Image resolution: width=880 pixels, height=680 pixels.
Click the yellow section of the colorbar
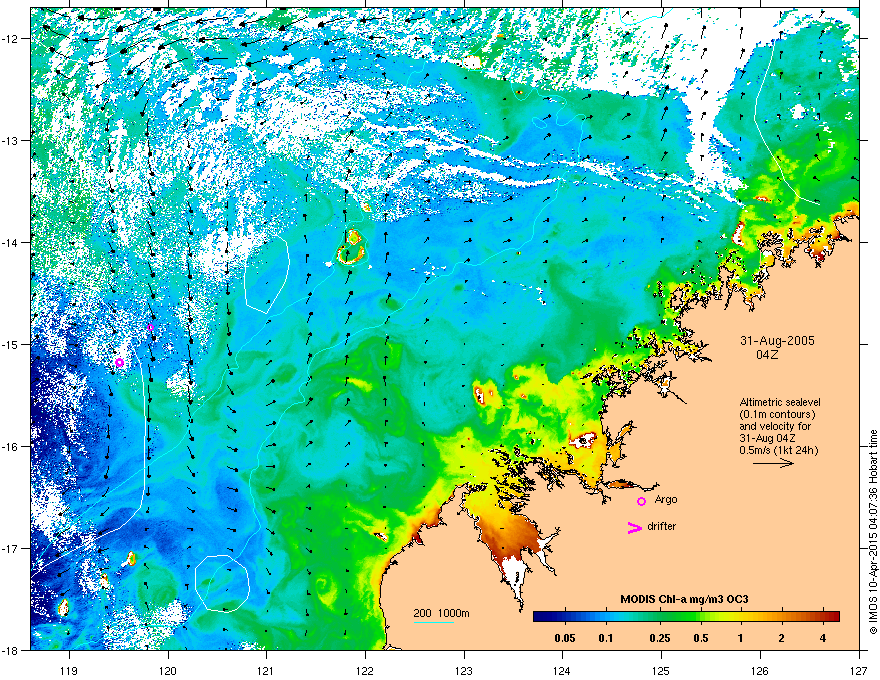tap(730, 617)
